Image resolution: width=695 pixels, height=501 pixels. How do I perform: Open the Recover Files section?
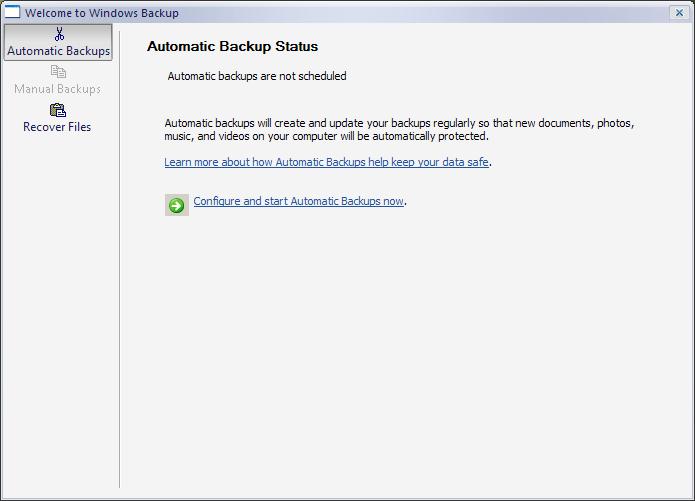(x=57, y=118)
